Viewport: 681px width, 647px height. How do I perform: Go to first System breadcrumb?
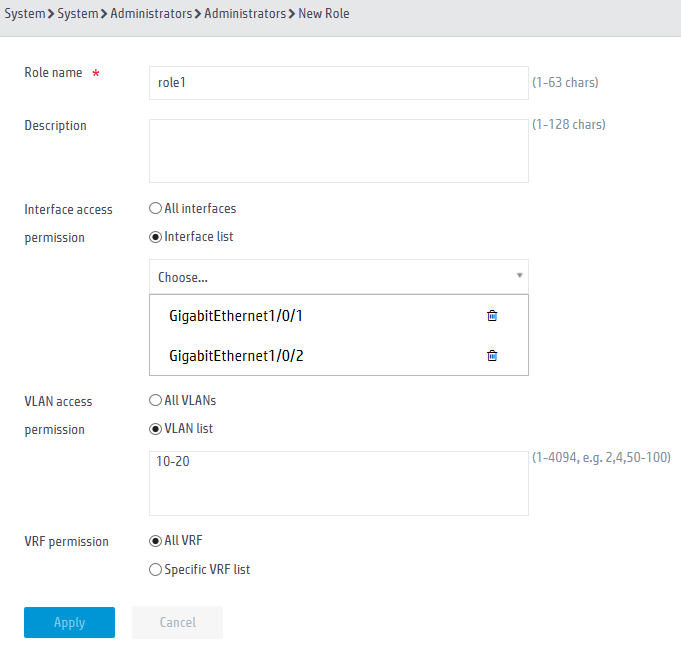25,13
